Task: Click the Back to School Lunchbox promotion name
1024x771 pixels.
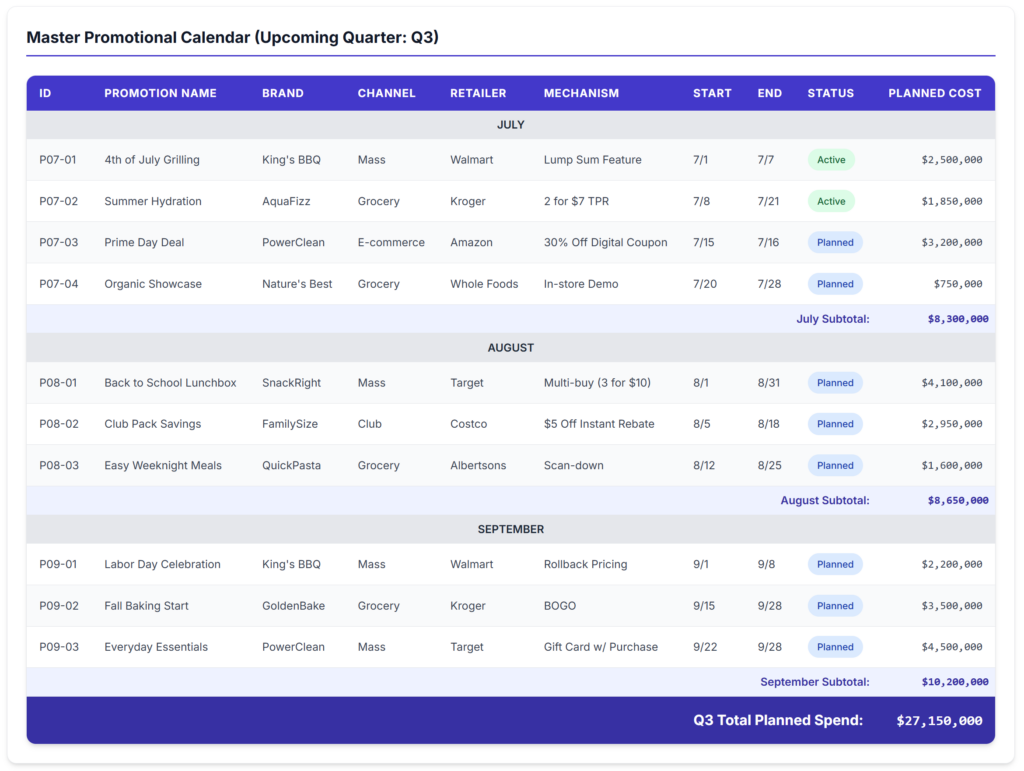Action: click(x=170, y=383)
